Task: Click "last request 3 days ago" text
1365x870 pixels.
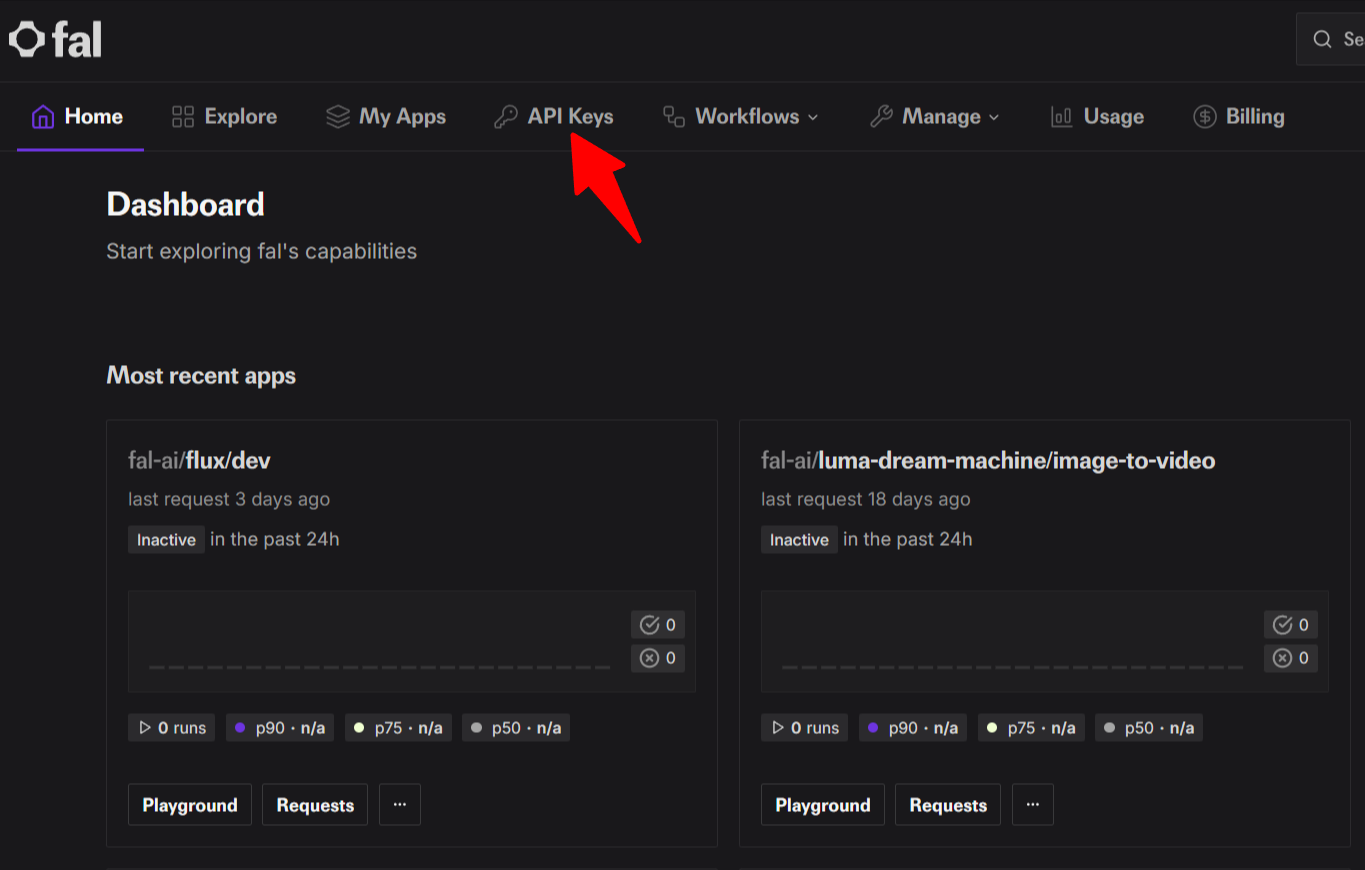Action: 229,499
